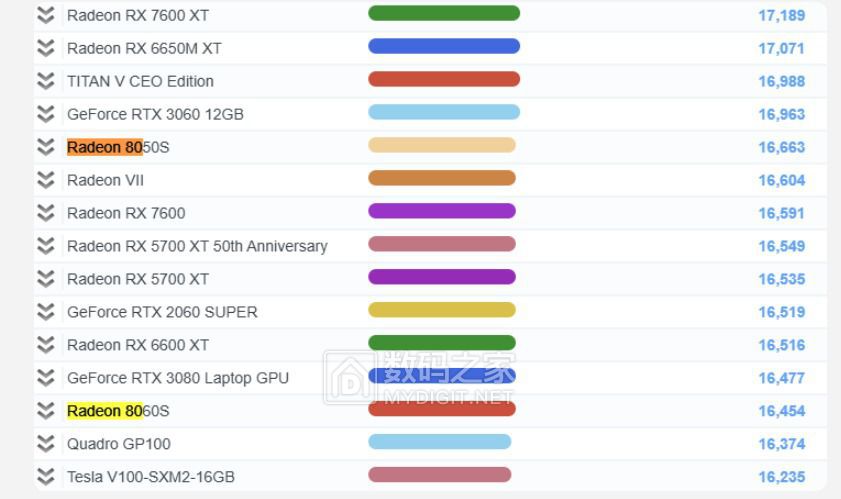Click the light blue Quadro GP100 bar
The height and width of the screenshot is (499, 841).
(x=440, y=442)
